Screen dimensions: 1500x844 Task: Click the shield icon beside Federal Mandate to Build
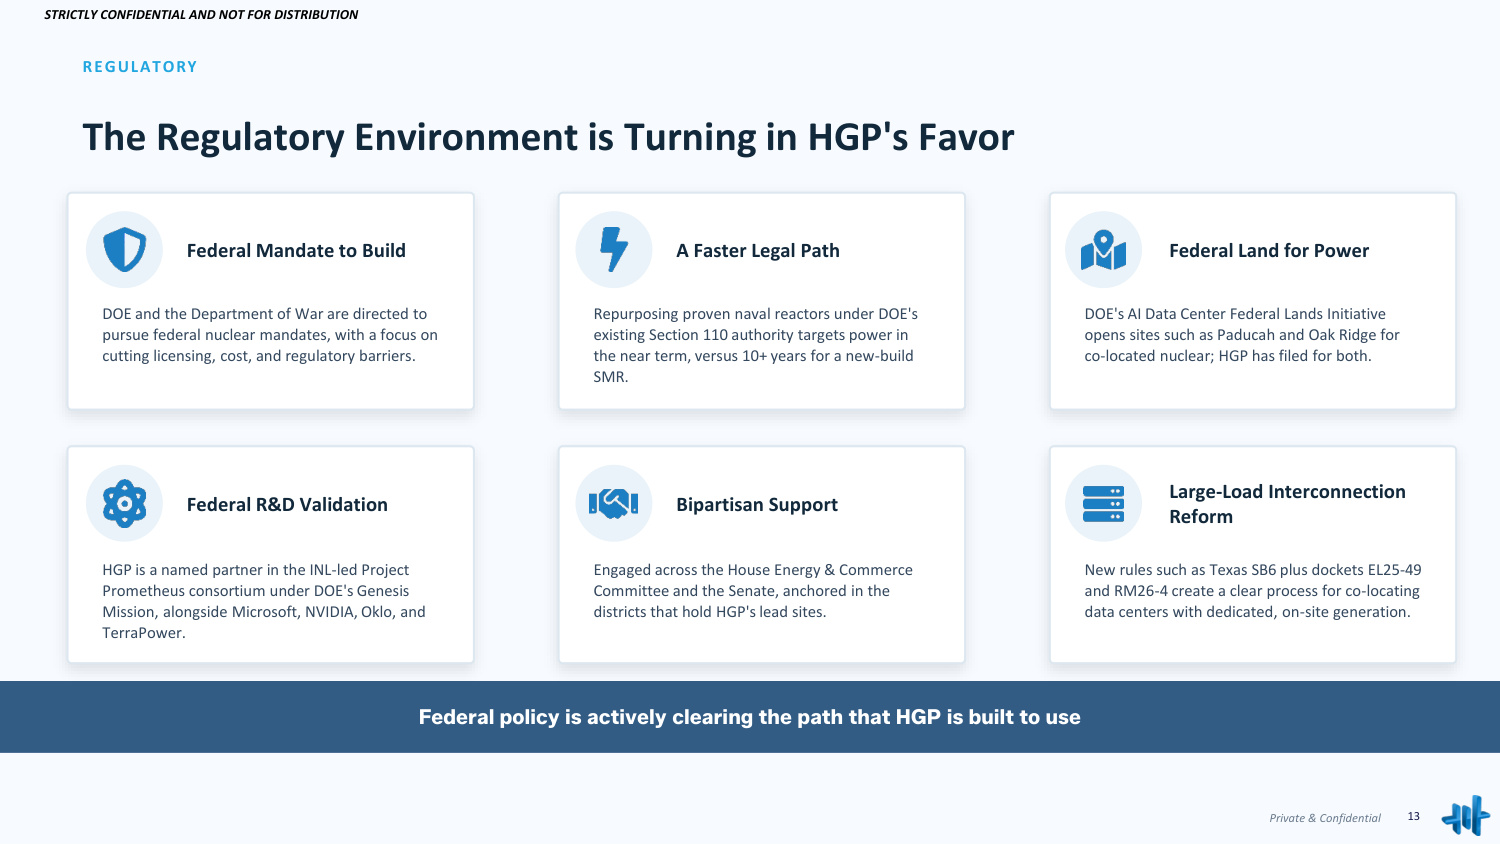point(124,250)
